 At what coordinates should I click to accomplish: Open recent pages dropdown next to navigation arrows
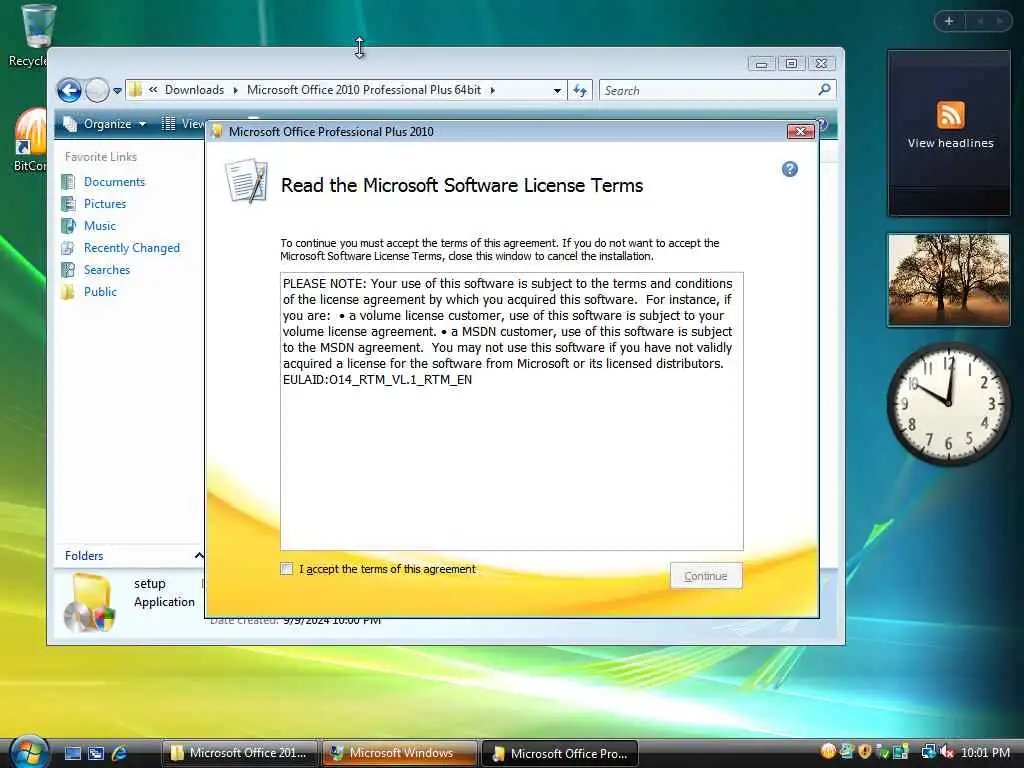point(117,91)
